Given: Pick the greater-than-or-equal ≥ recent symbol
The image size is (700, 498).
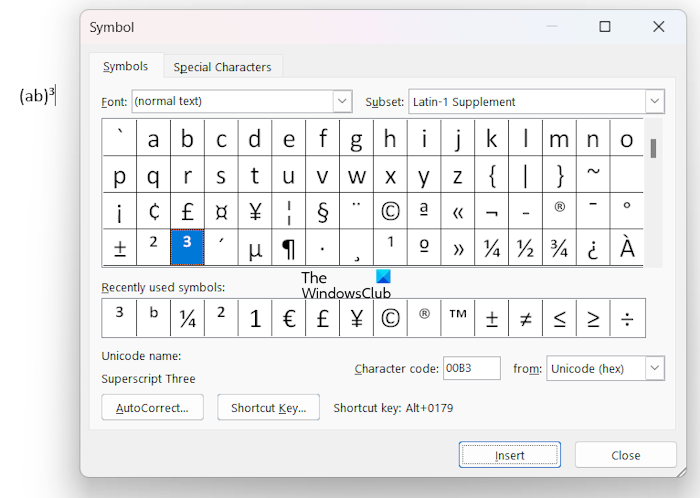Looking at the screenshot, I should click(x=593, y=318).
